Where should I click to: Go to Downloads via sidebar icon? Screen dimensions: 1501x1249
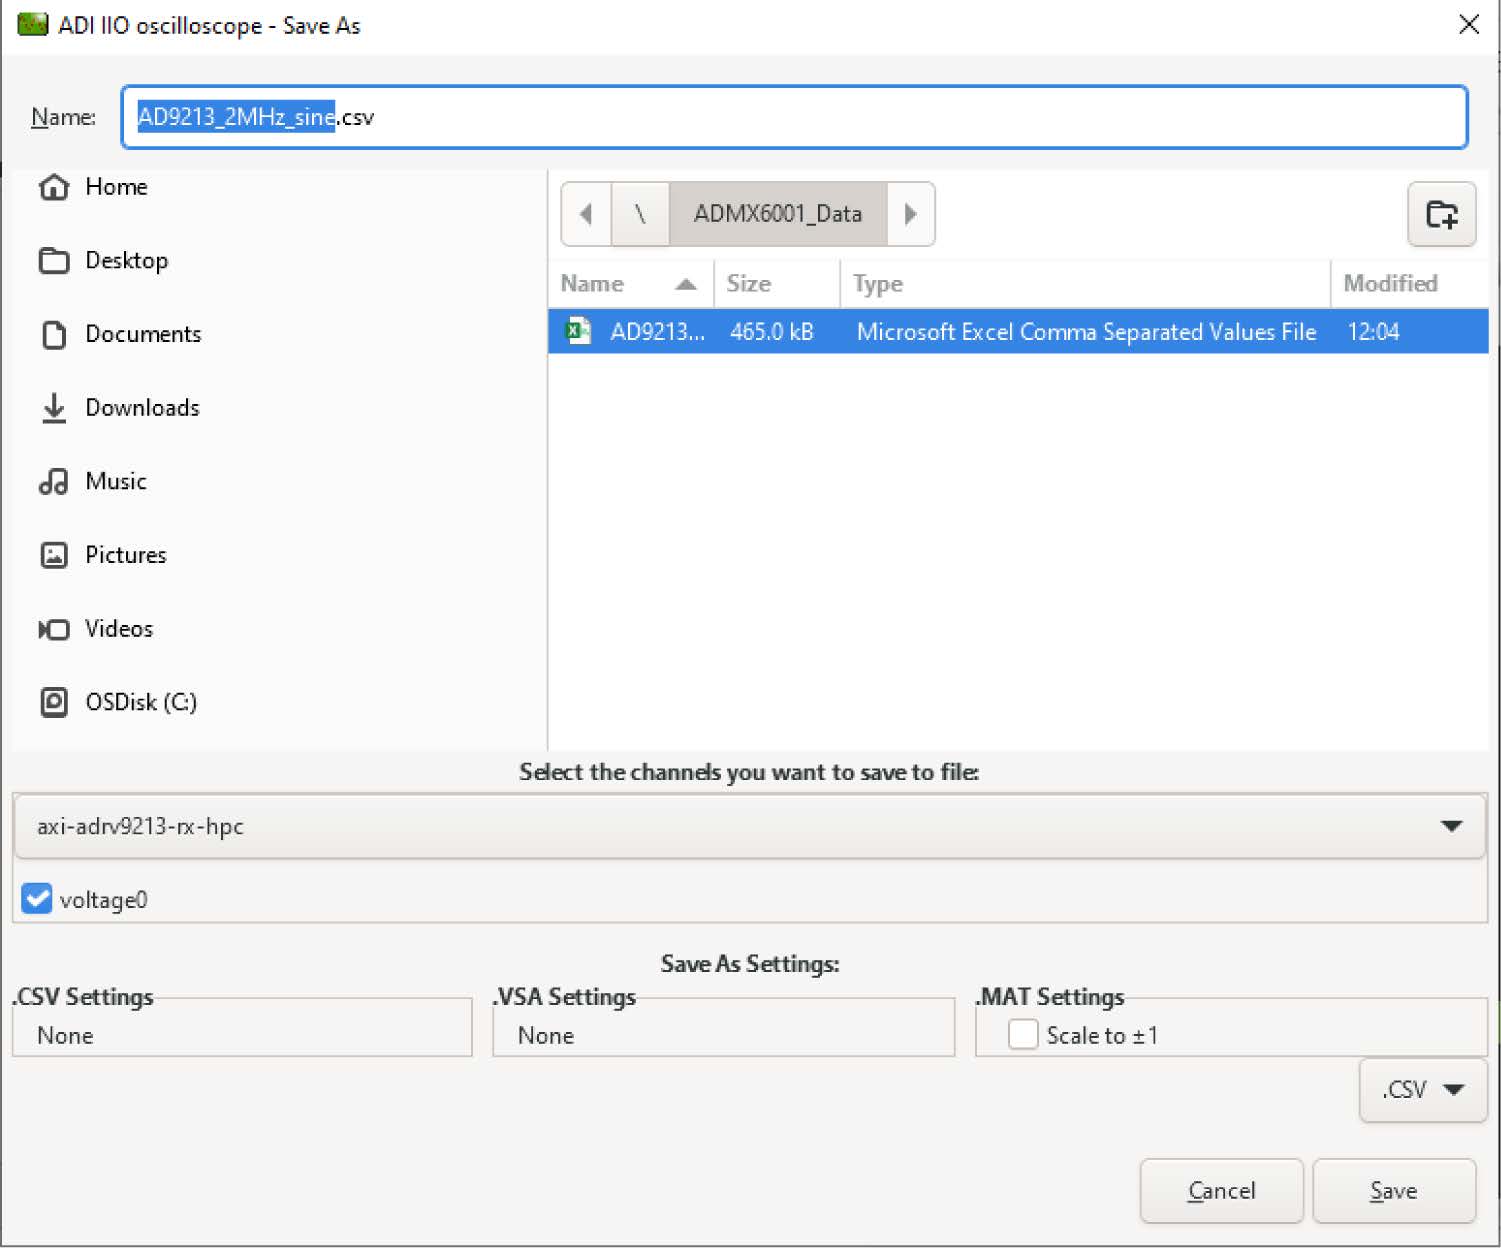pos(54,408)
